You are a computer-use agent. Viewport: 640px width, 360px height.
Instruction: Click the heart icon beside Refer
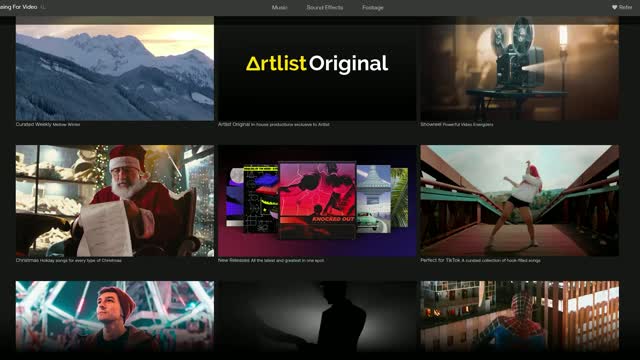click(x=614, y=7)
